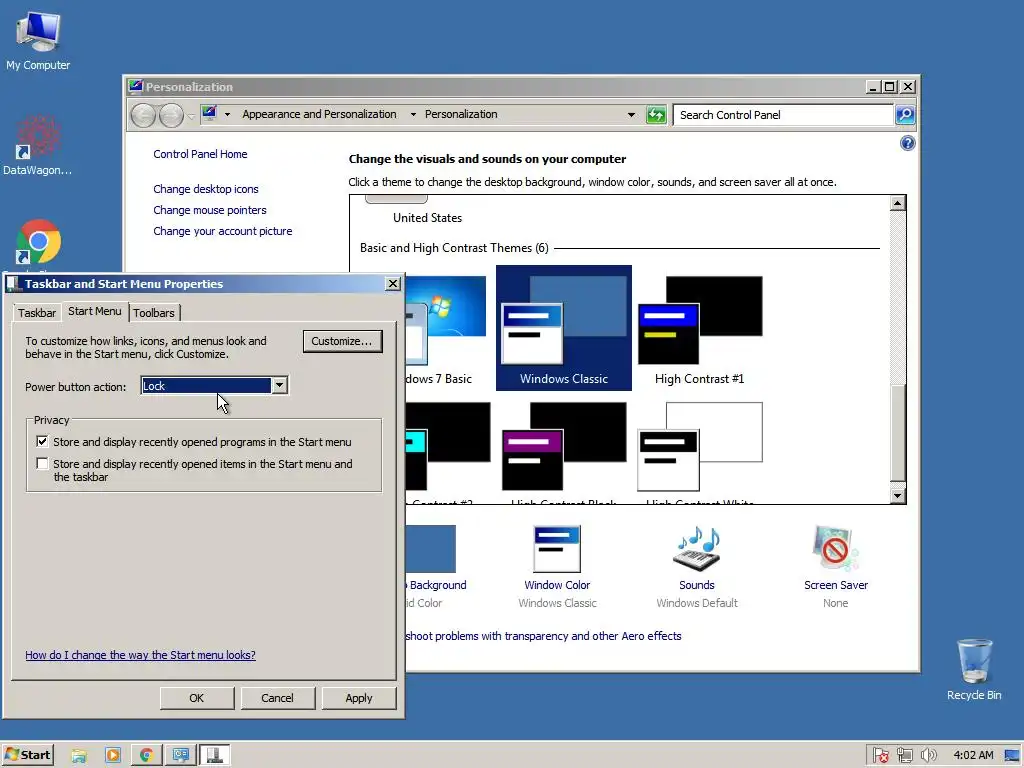
Task: Click the Forward arrow in the Personalization window
Action: (x=171, y=116)
